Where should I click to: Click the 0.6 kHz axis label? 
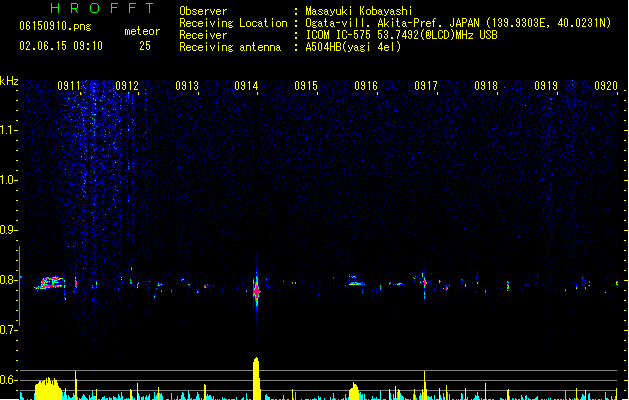click(x=8, y=380)
